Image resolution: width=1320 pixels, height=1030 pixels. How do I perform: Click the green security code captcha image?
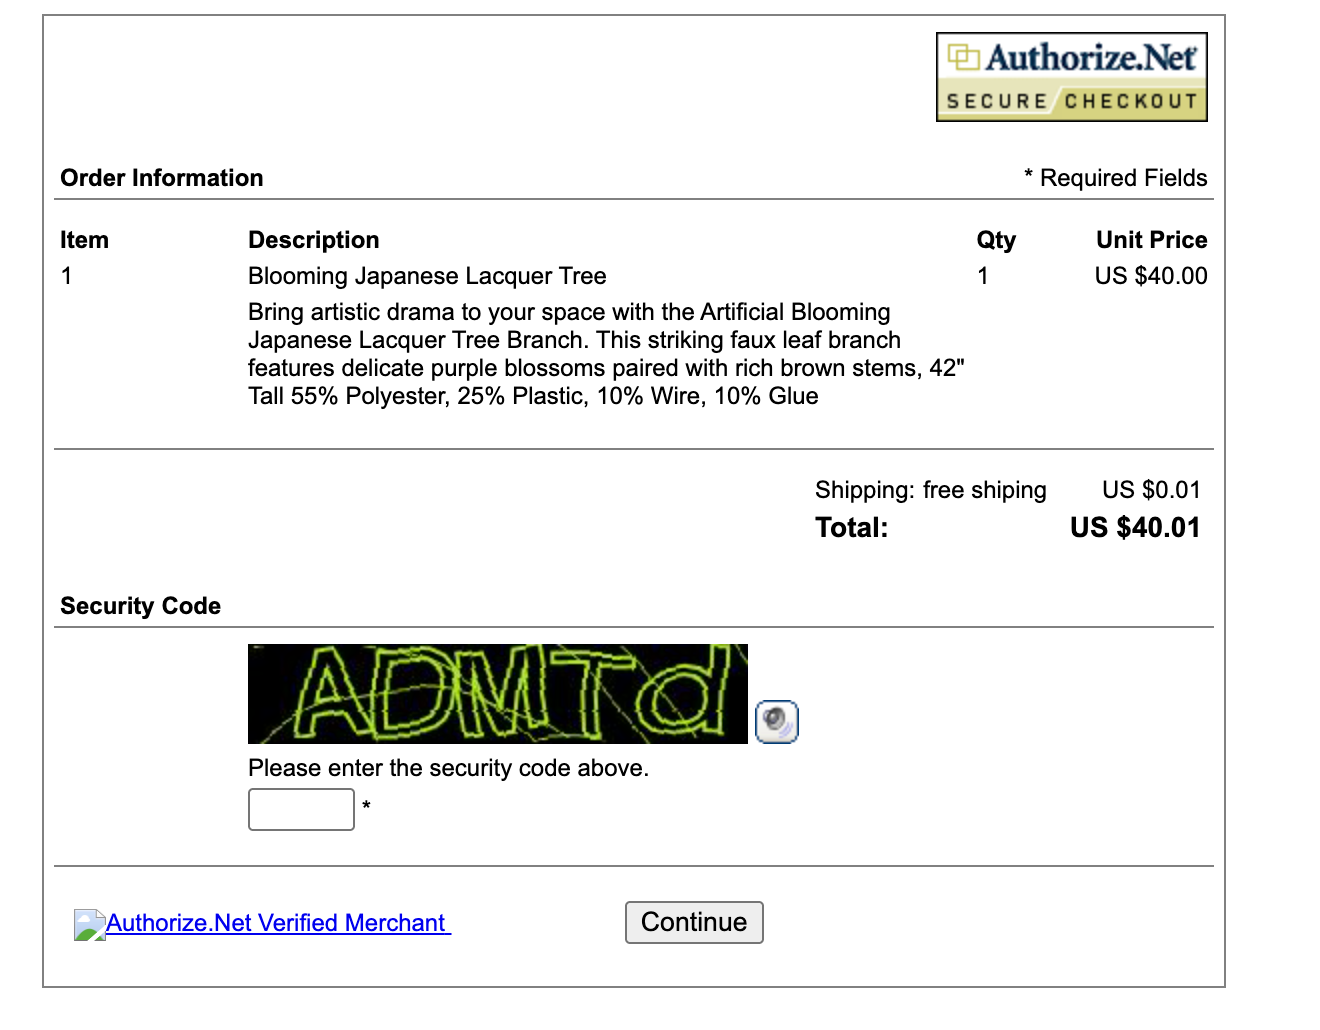point(497,694)
